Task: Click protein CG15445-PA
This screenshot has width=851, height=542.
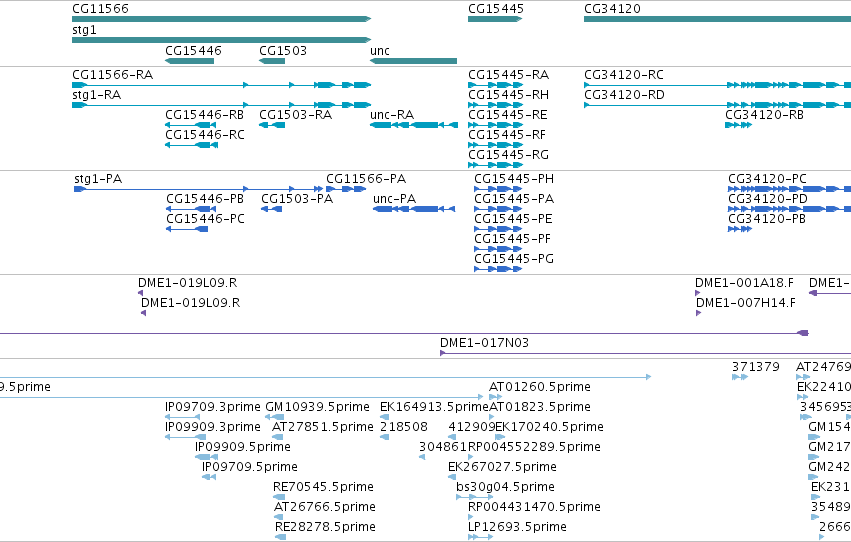Action: [498, 209]
